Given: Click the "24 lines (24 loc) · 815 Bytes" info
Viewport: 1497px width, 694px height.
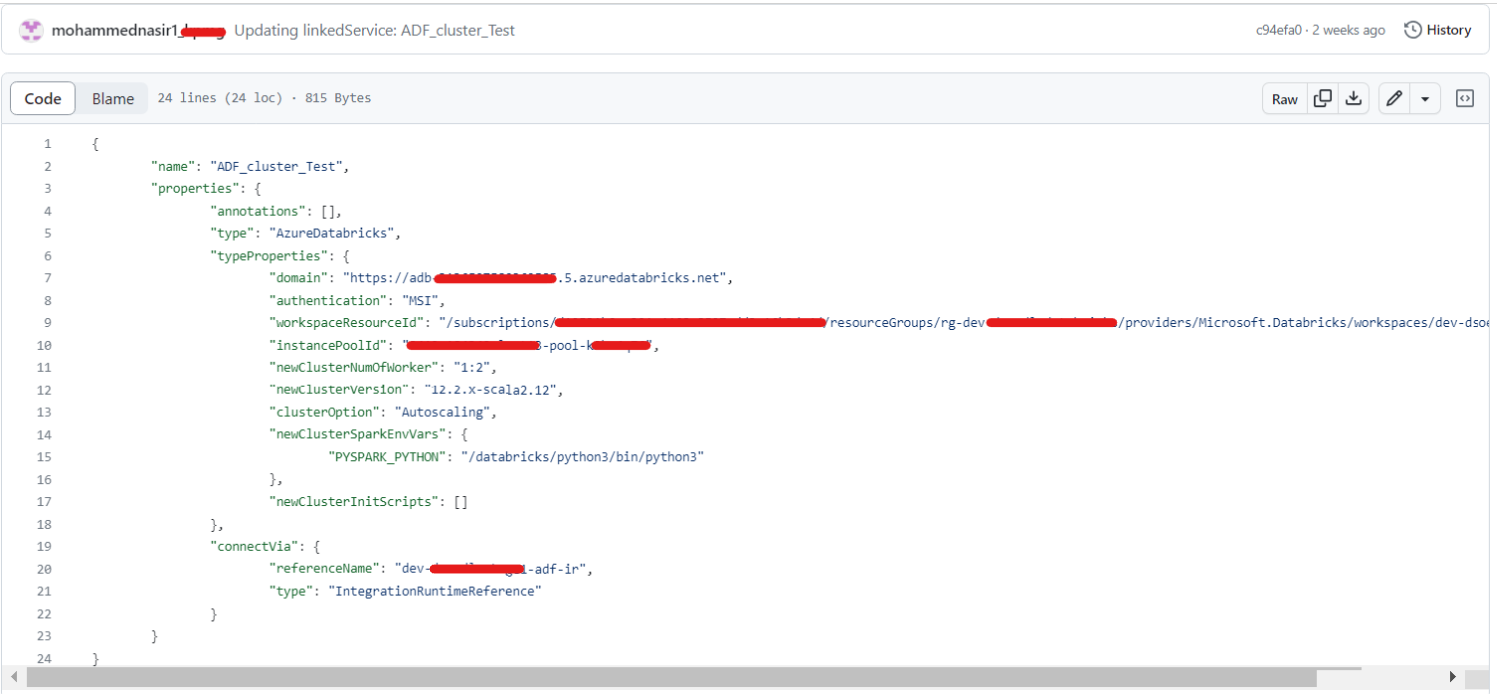Looking at the screenshot, I should [264, 98].
